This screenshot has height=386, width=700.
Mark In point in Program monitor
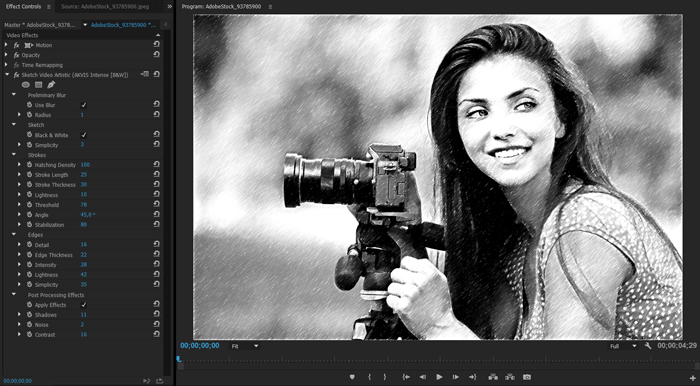369,377
